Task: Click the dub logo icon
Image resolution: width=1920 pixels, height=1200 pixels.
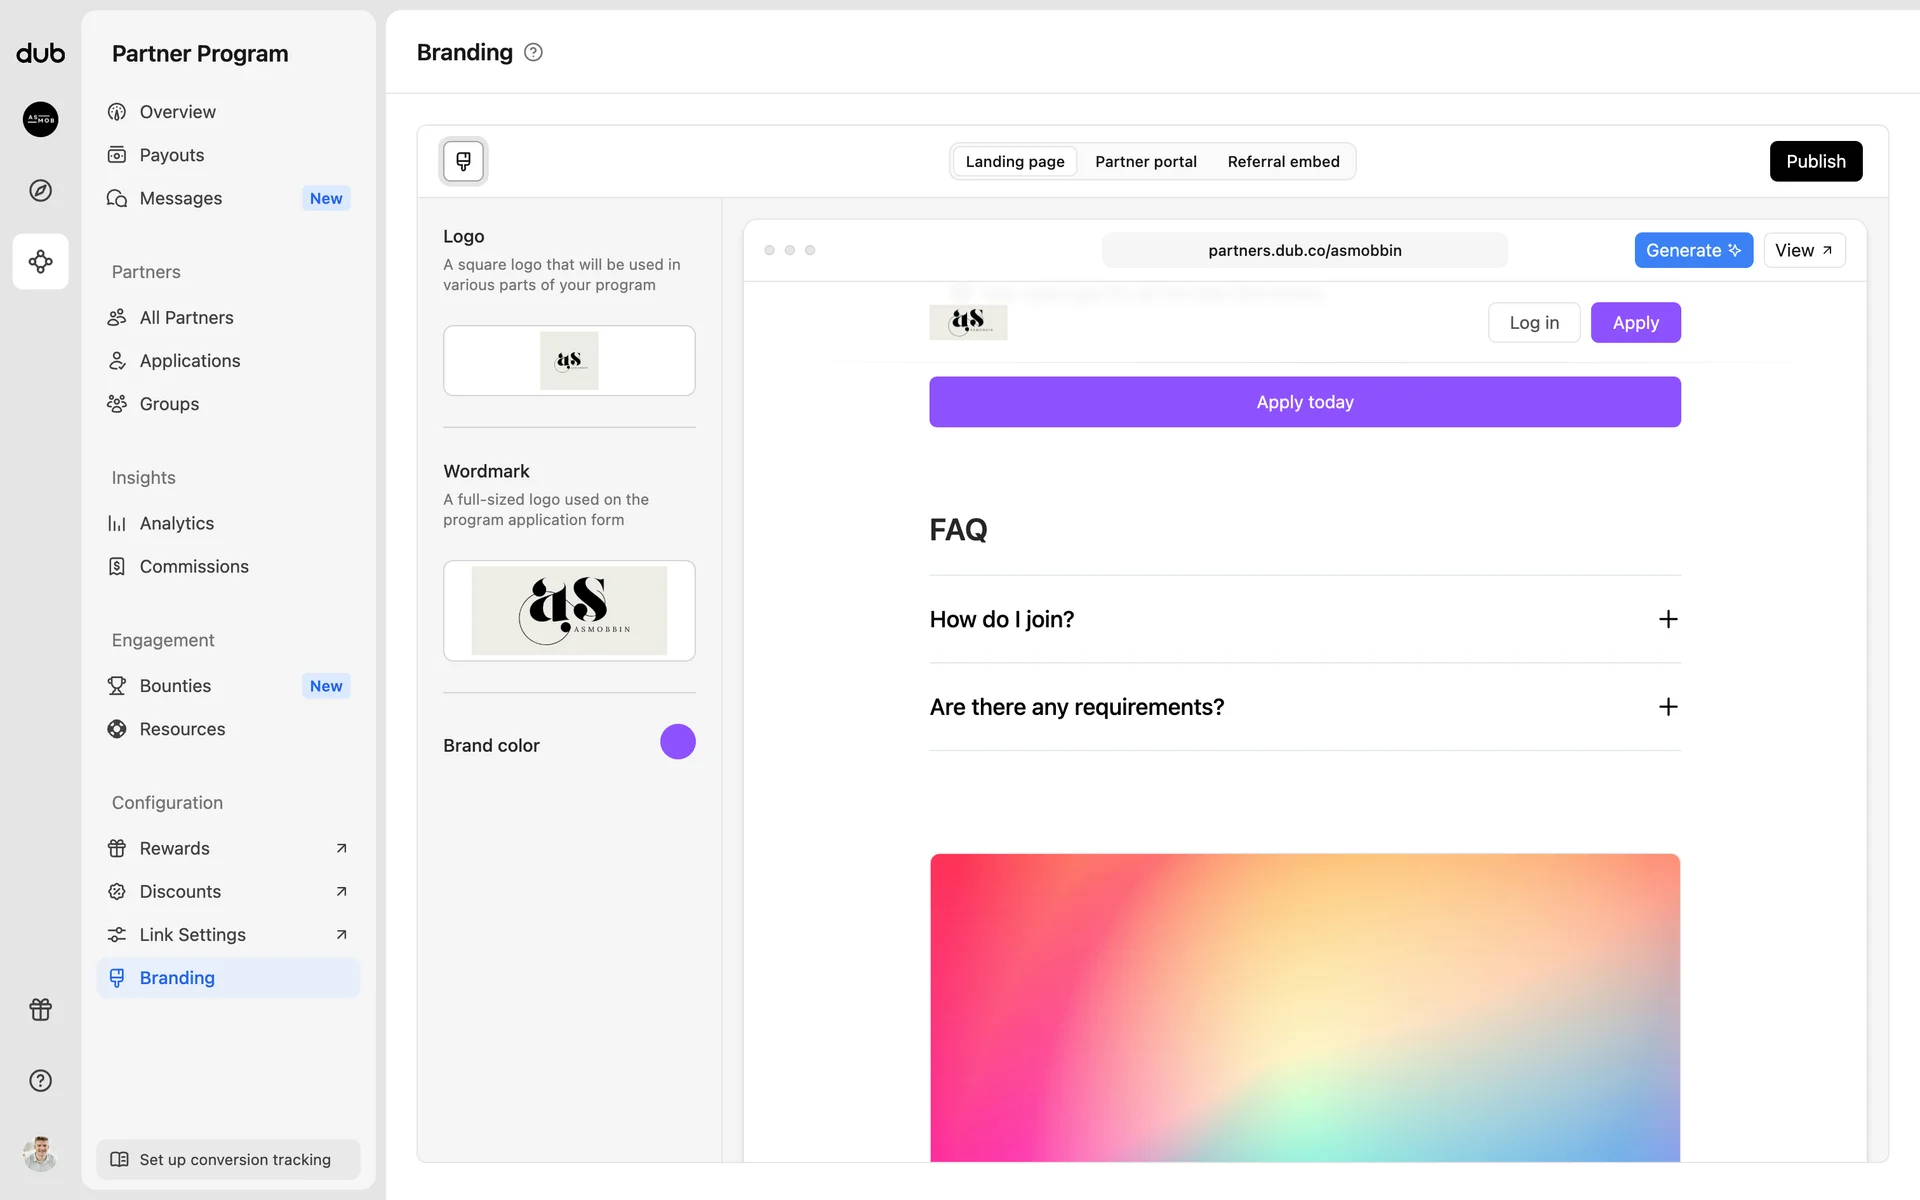Action: (40, 53)
